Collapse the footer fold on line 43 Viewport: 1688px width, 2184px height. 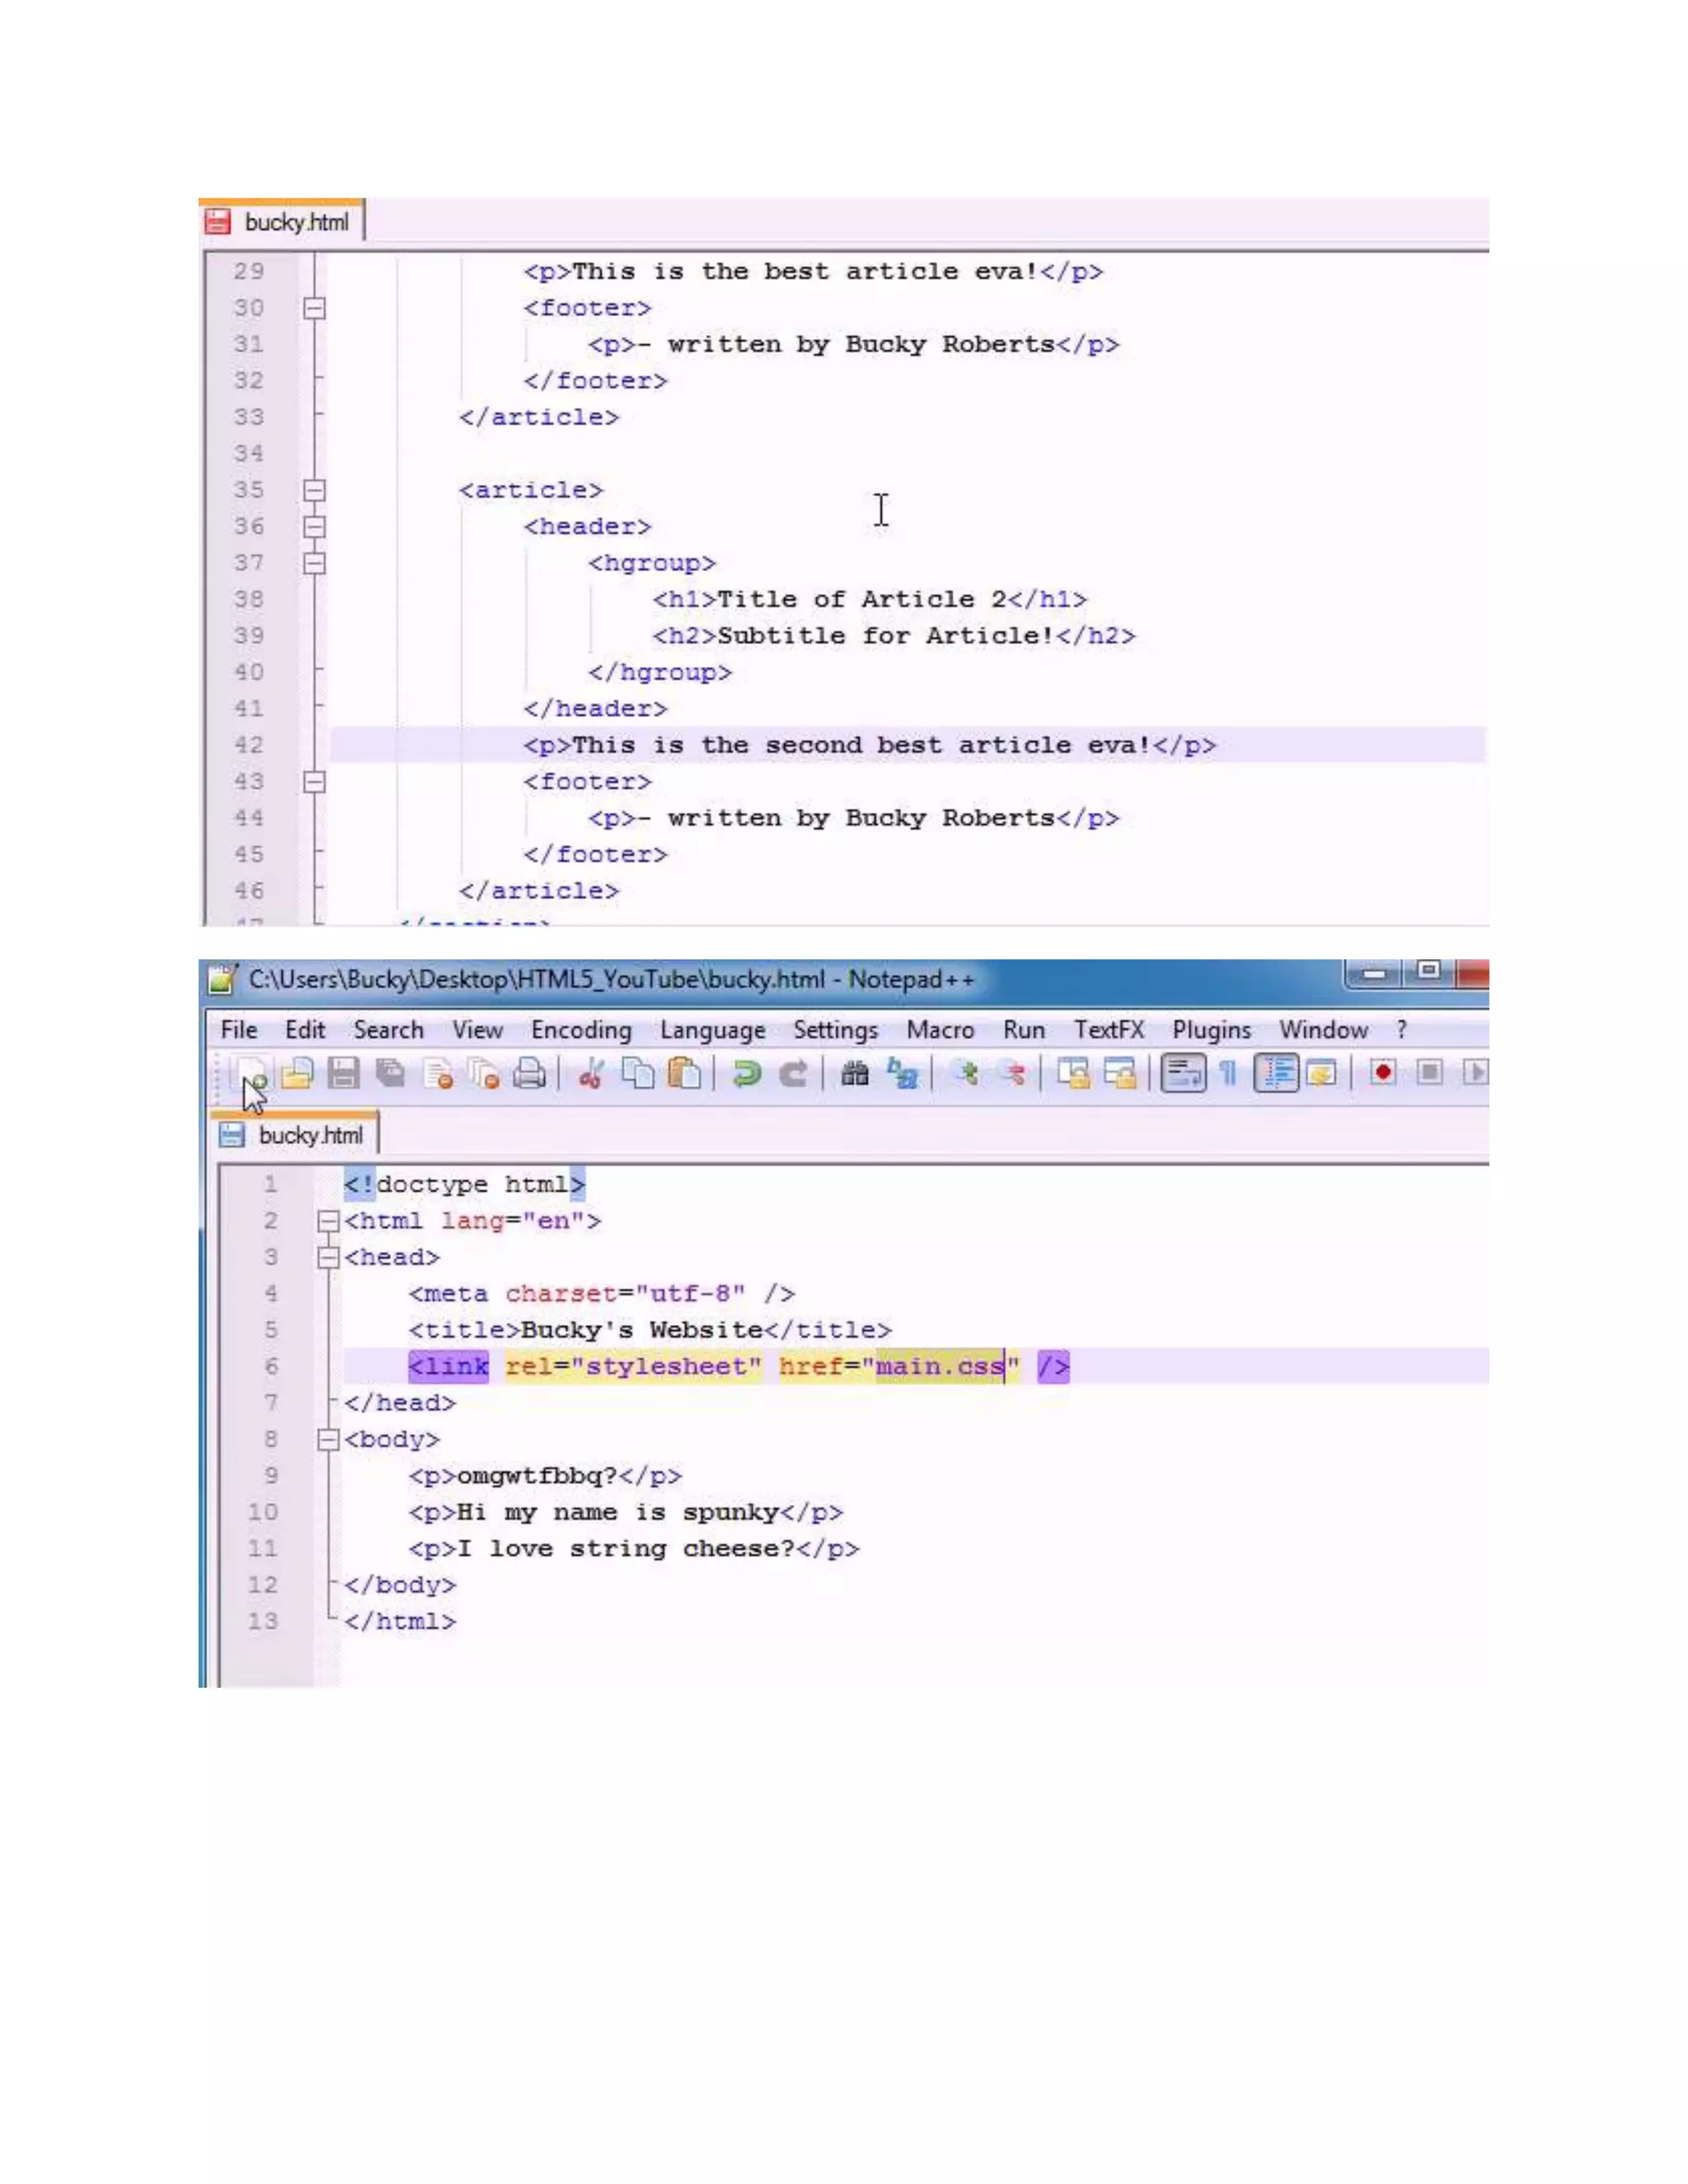pyautogui.click(x=314, y=781)
